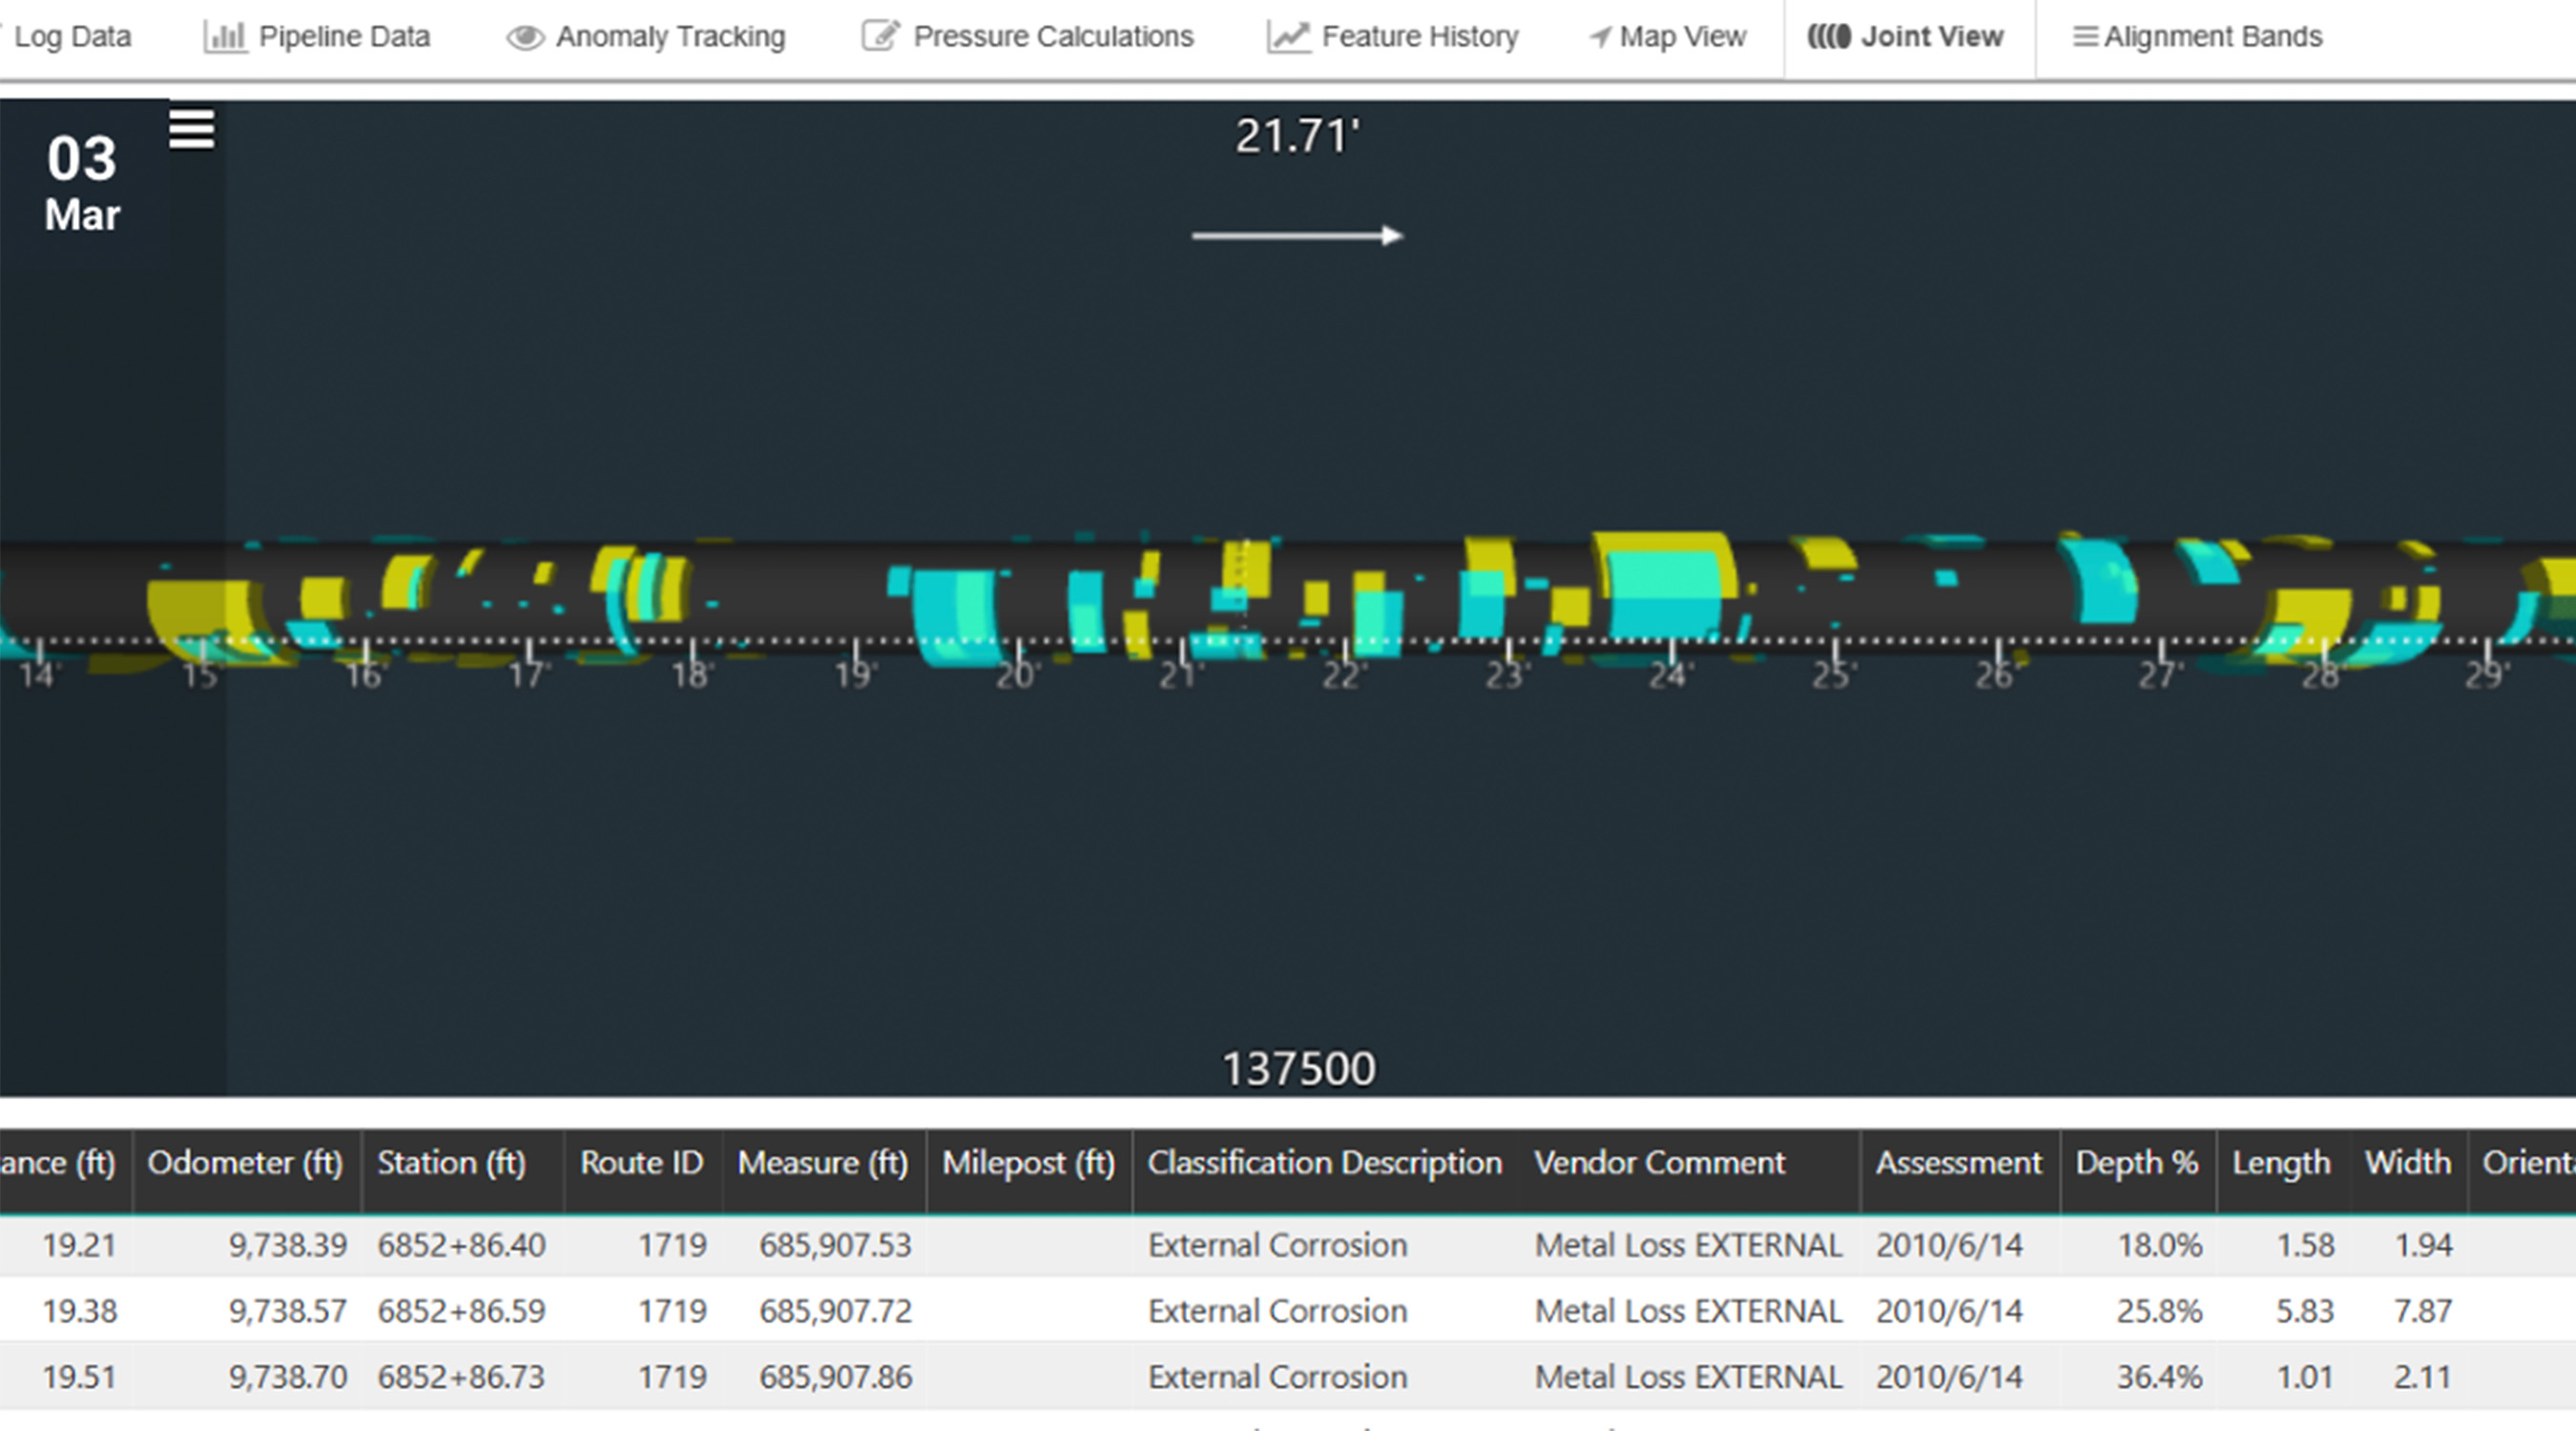The width and height of the screenshot is (2576, 1431).
Task: Click the Vendor Comment column header
Action: point(1659,1163)
